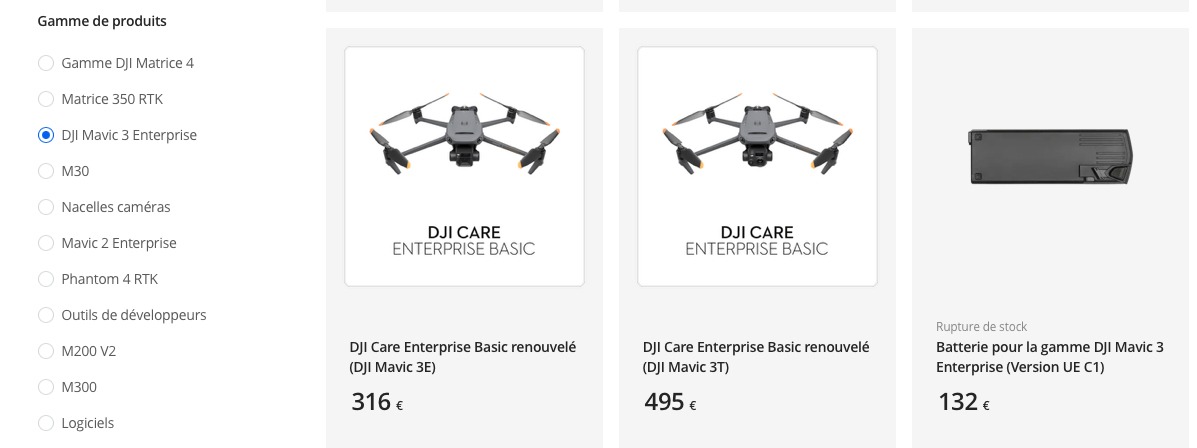Image resolution: width=1197 pixels, height=448 pixels.
Task: Pick the M200 V2 radio button
Action: pyautogui.click(x=46, y=351)
